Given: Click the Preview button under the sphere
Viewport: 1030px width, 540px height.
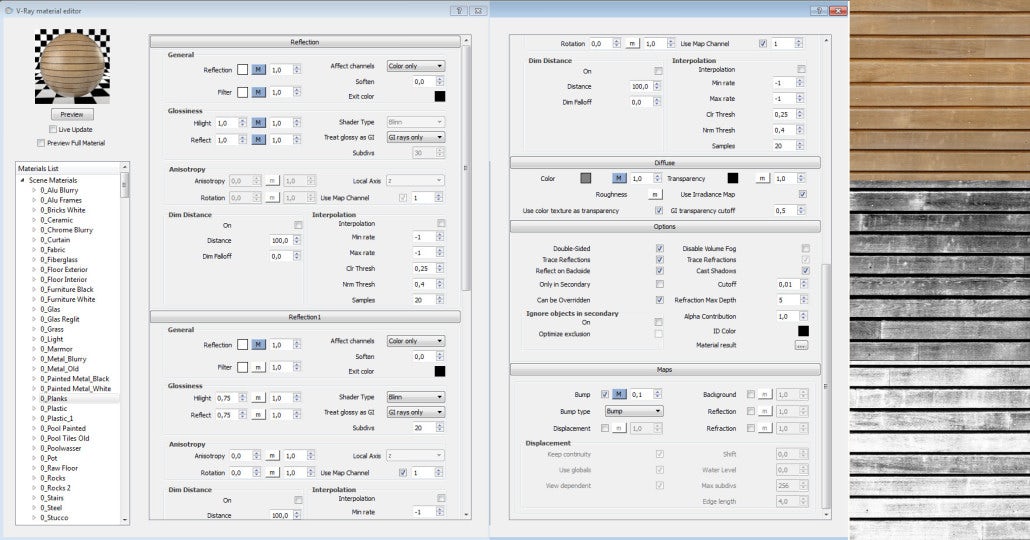Looking at the screenshot, I should [71, 115].
